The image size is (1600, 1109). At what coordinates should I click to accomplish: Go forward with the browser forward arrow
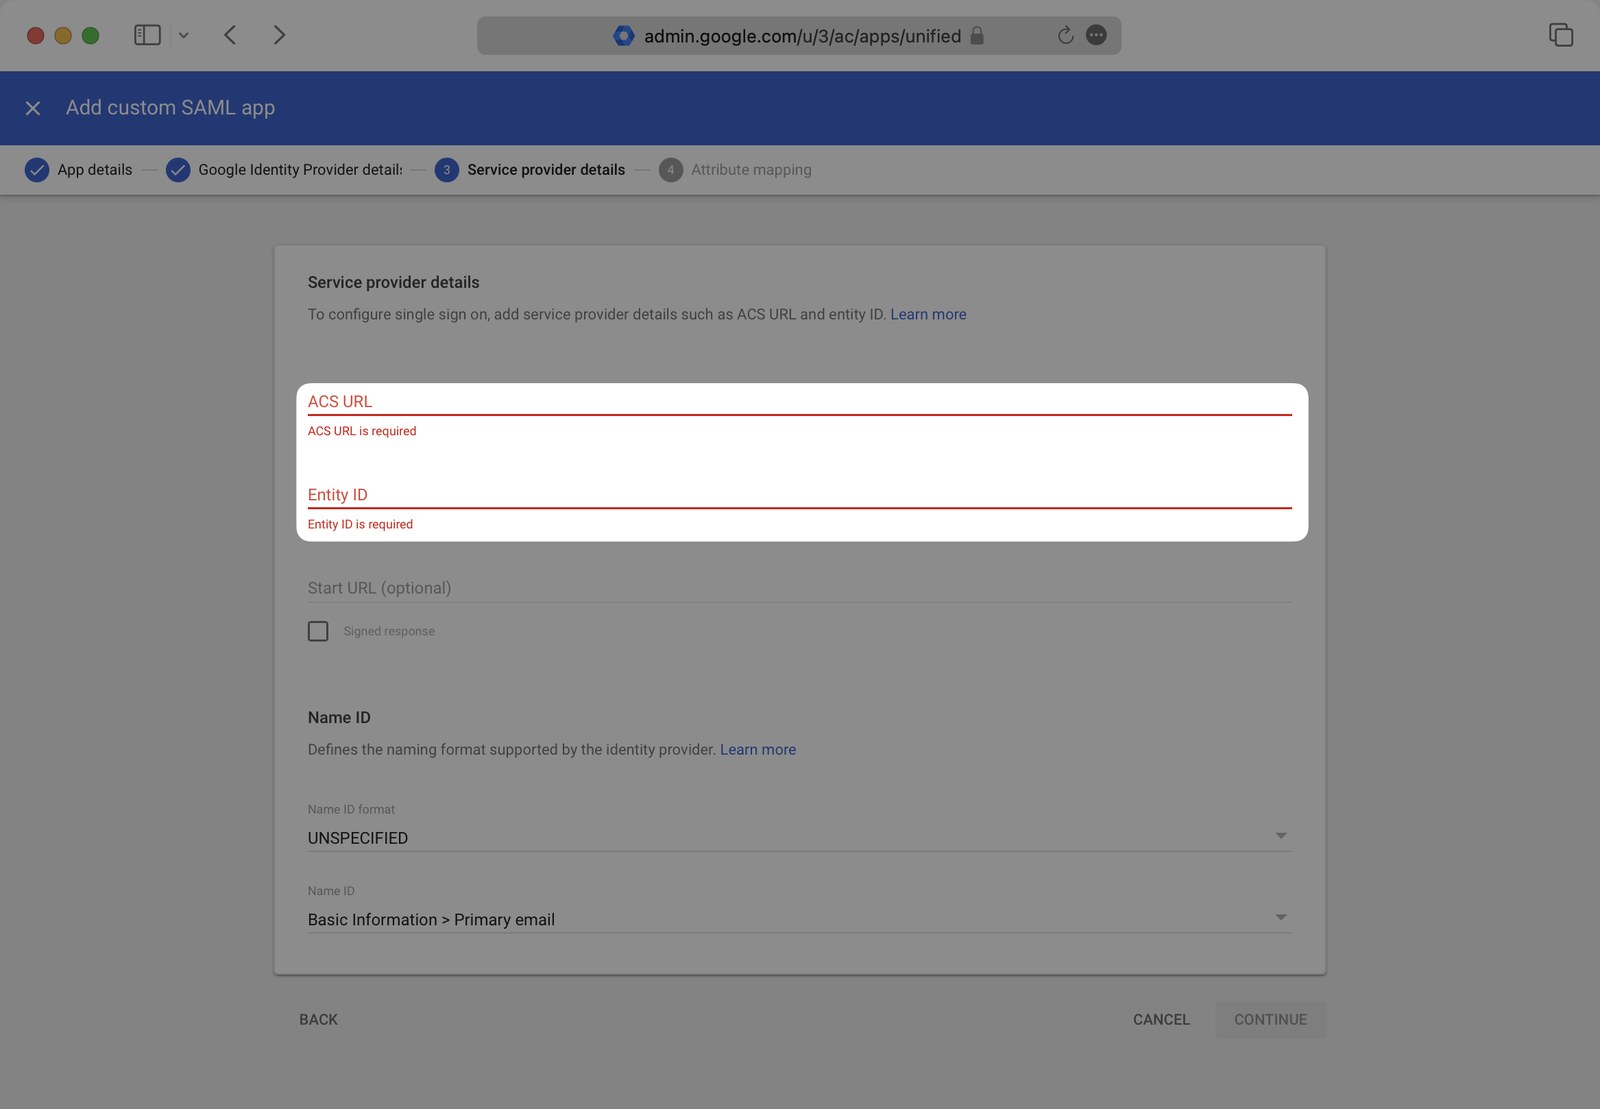(279, 35)
